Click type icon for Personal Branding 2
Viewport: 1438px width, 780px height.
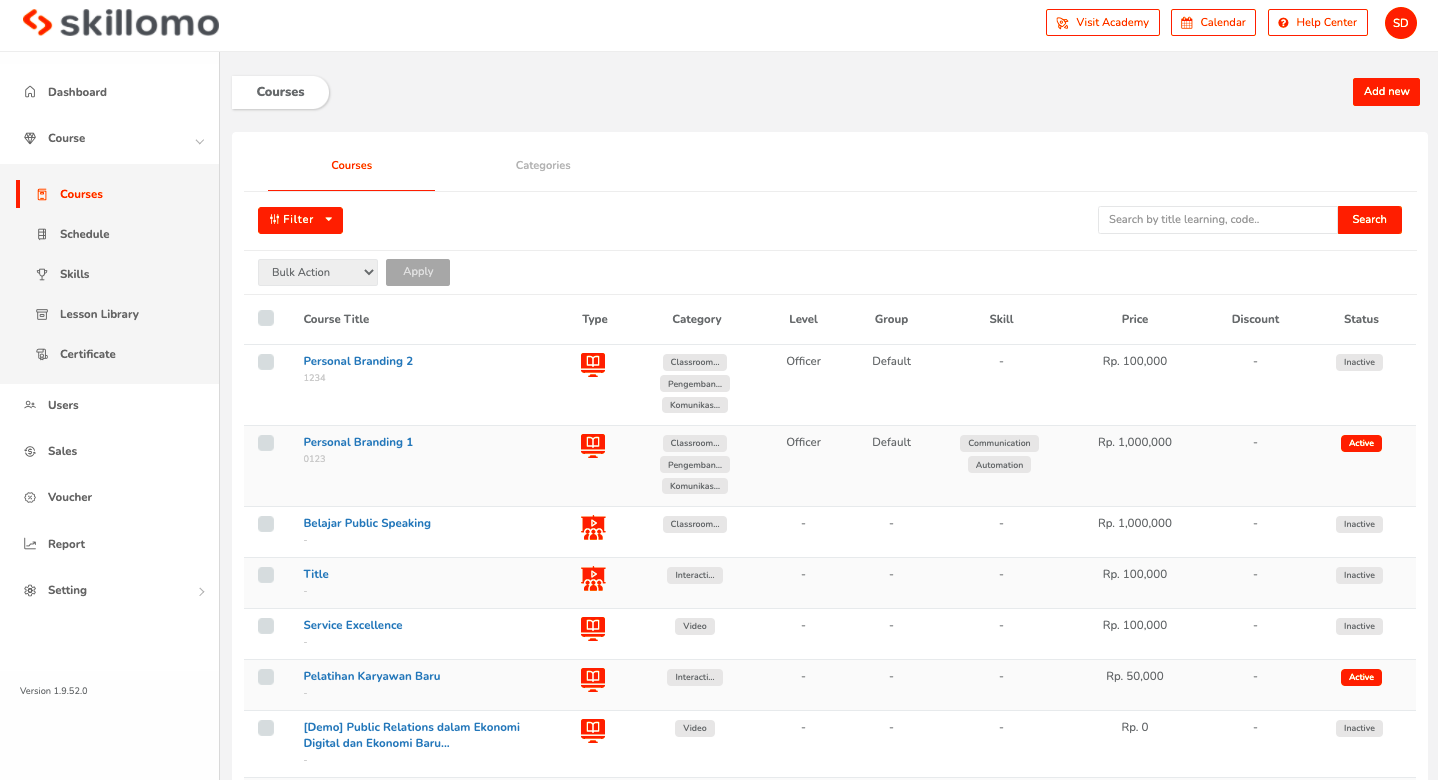(593, 364)
